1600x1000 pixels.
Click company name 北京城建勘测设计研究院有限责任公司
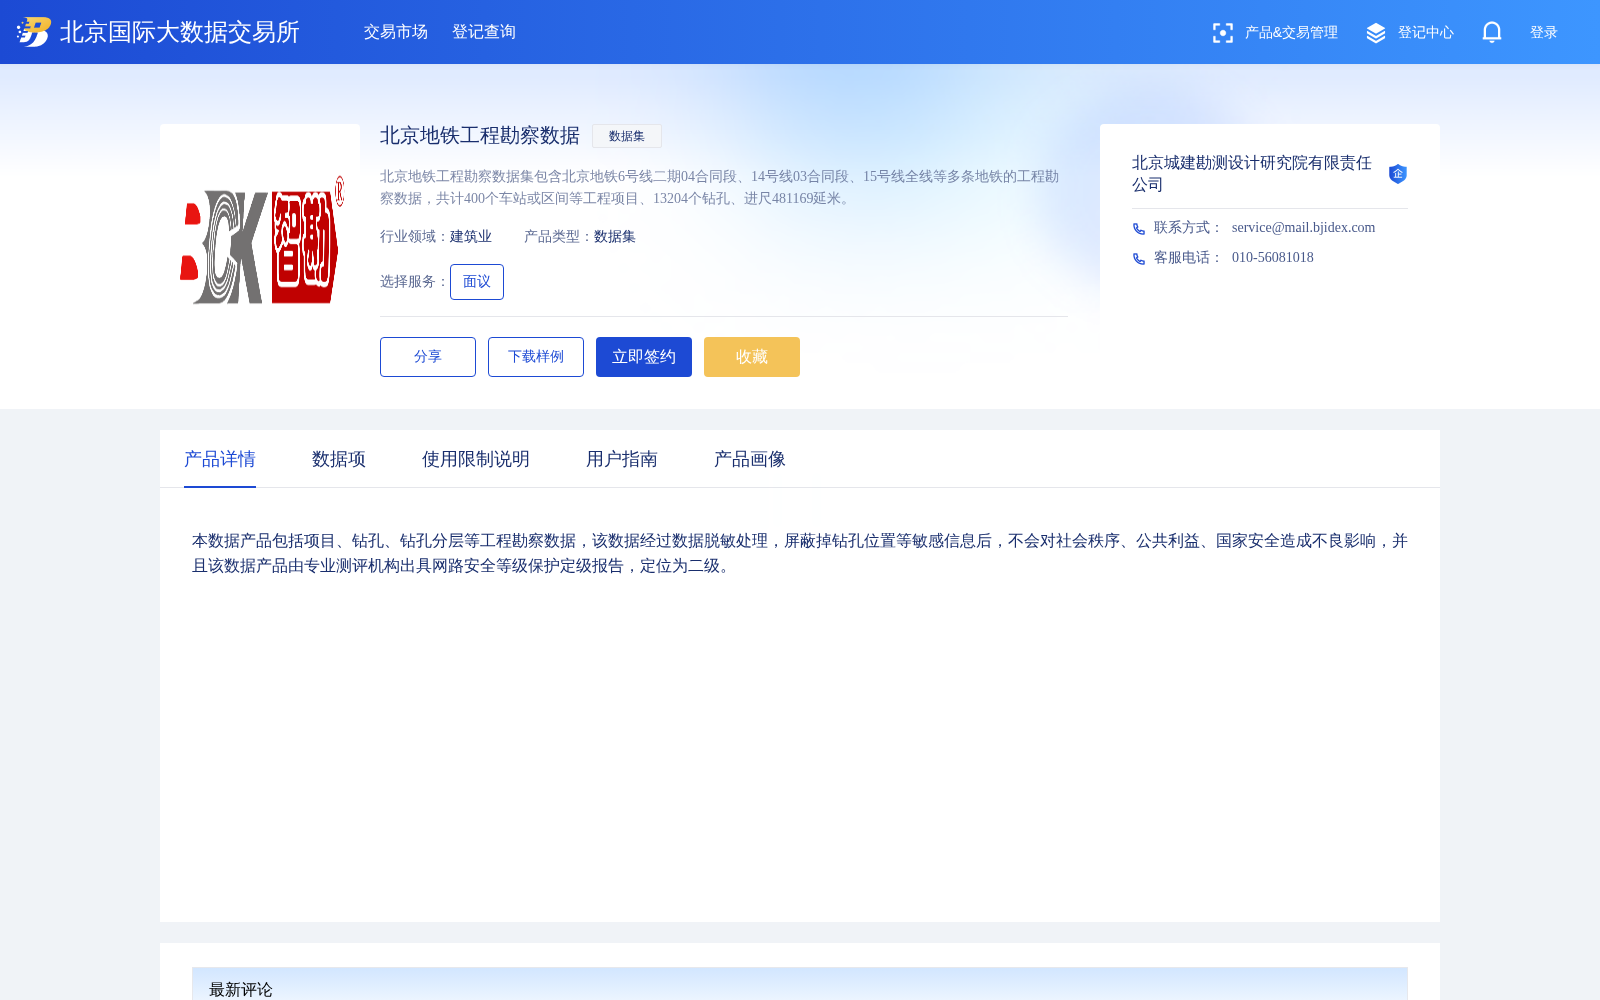point(1252,174)
